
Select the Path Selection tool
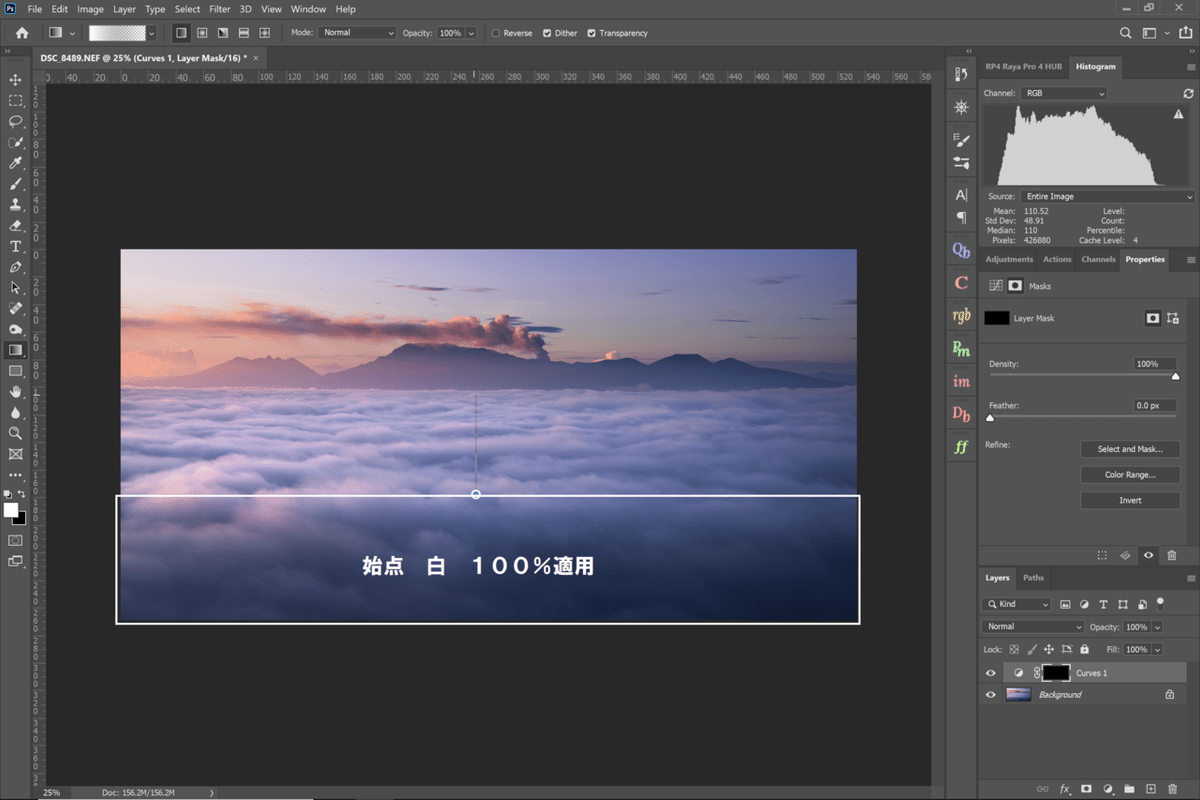click(x=15, y=288)
